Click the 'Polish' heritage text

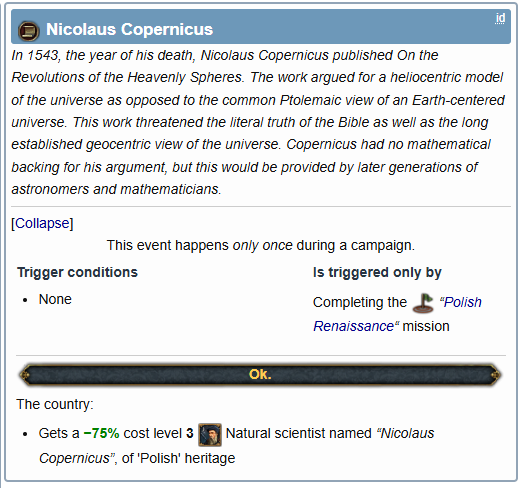[187, 458]
